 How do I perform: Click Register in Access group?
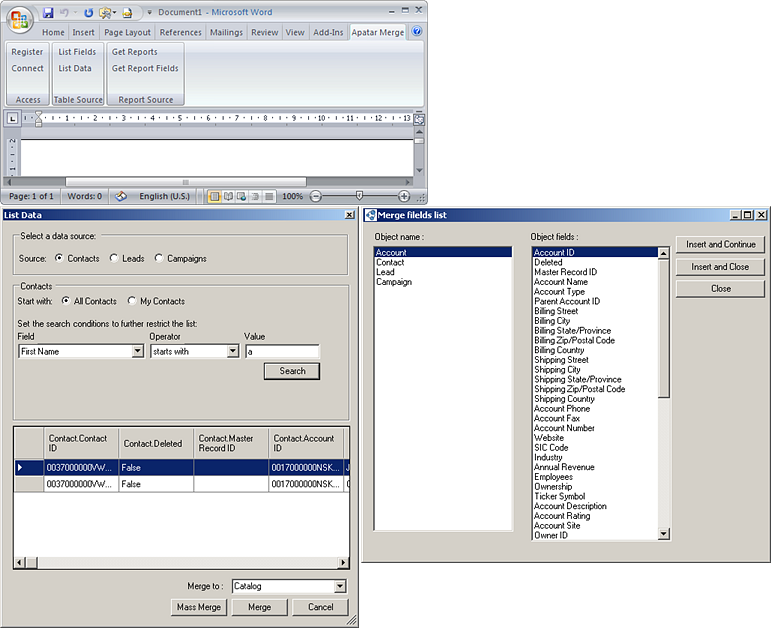click(x=27, y=52)
